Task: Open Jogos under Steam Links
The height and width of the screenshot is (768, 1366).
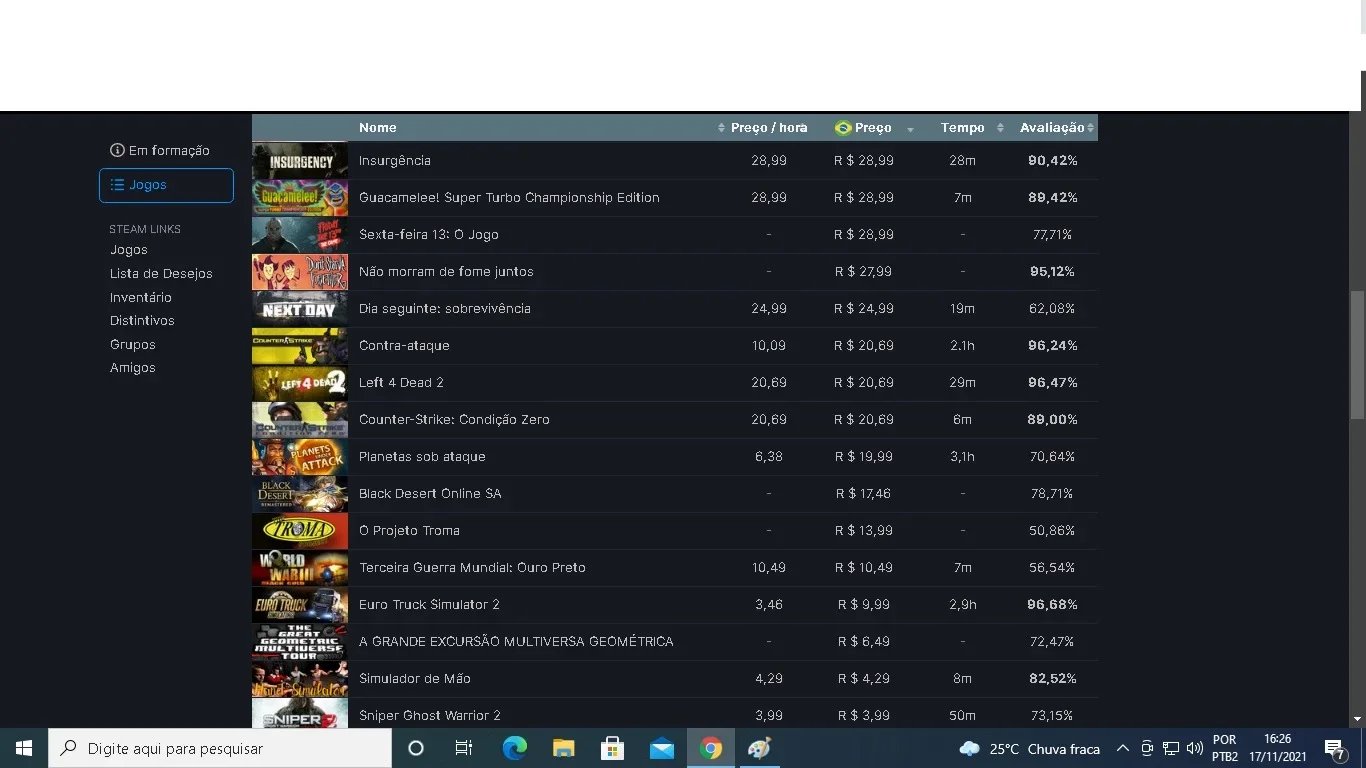Action: tap(129, 250)
